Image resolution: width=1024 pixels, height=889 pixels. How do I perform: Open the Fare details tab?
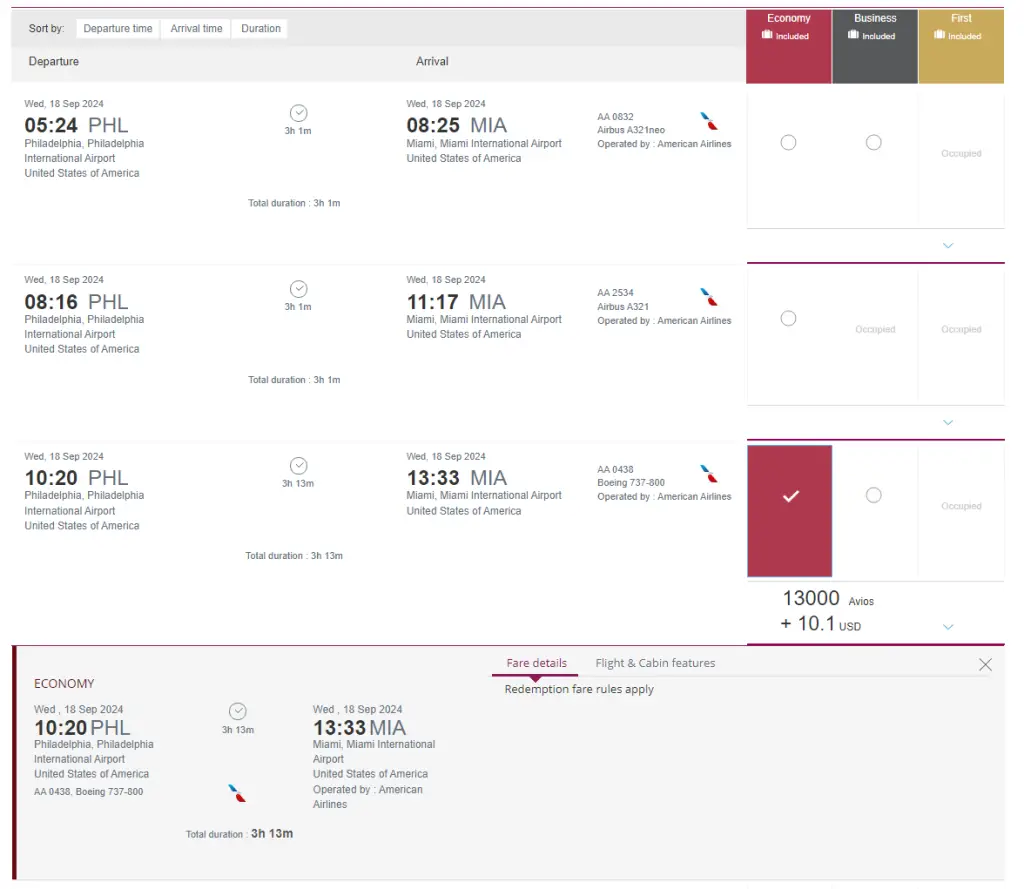tap(536, 663)
